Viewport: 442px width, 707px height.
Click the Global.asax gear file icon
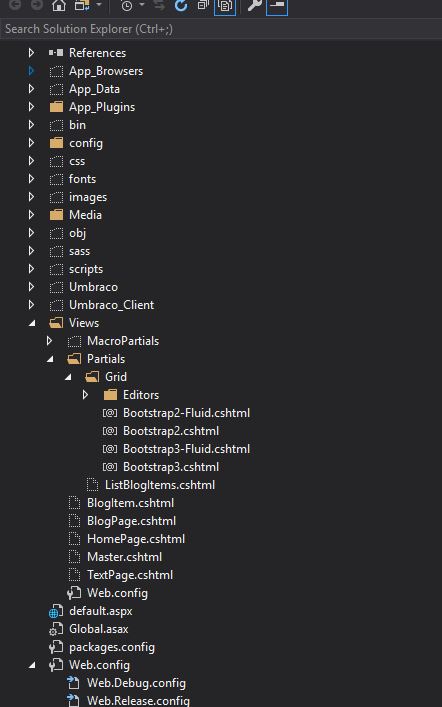[55, 629]
